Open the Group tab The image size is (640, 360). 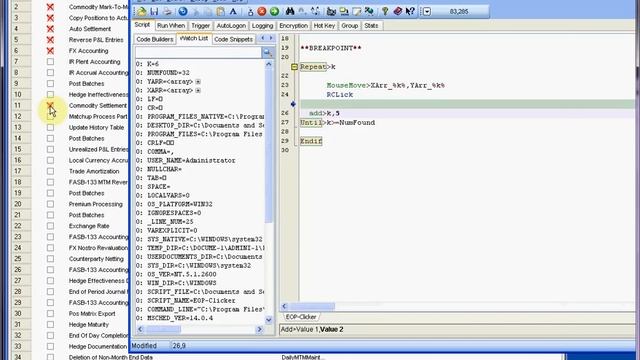tap(350, 25)
